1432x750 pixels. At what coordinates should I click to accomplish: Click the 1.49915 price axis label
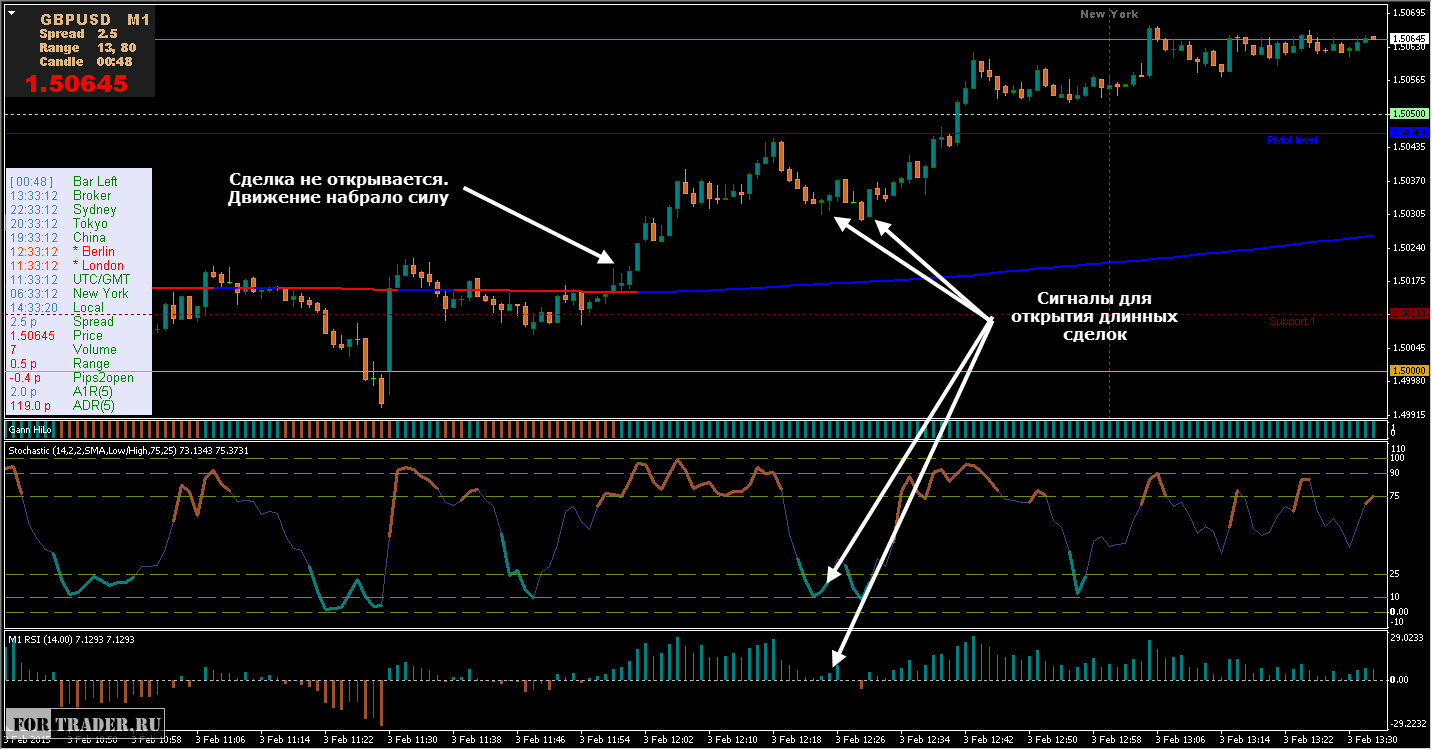1408,415
